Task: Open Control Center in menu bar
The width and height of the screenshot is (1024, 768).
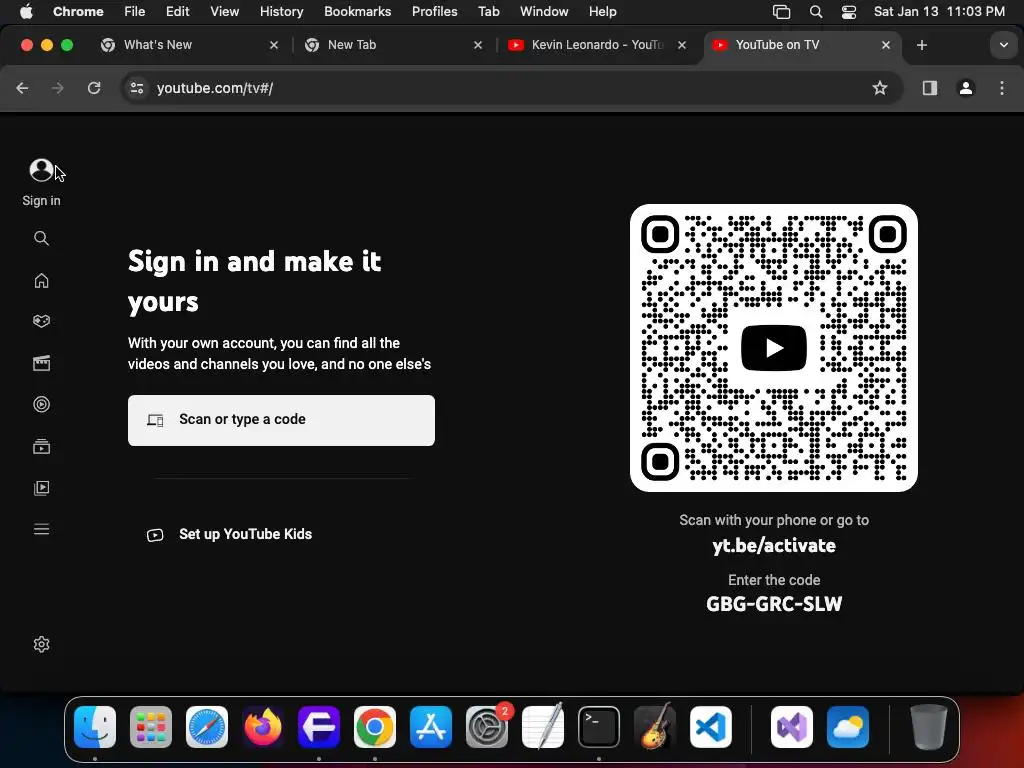Action: click(x=848, y=11)
